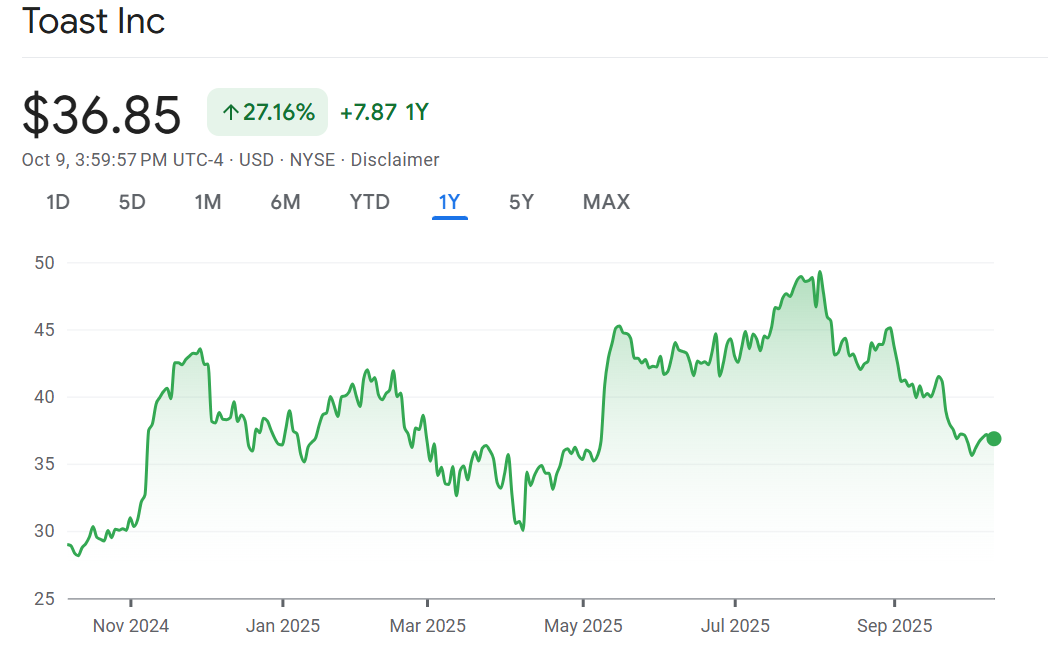
Task: Click the May 2025 axis label
Action: coord(583,626)
